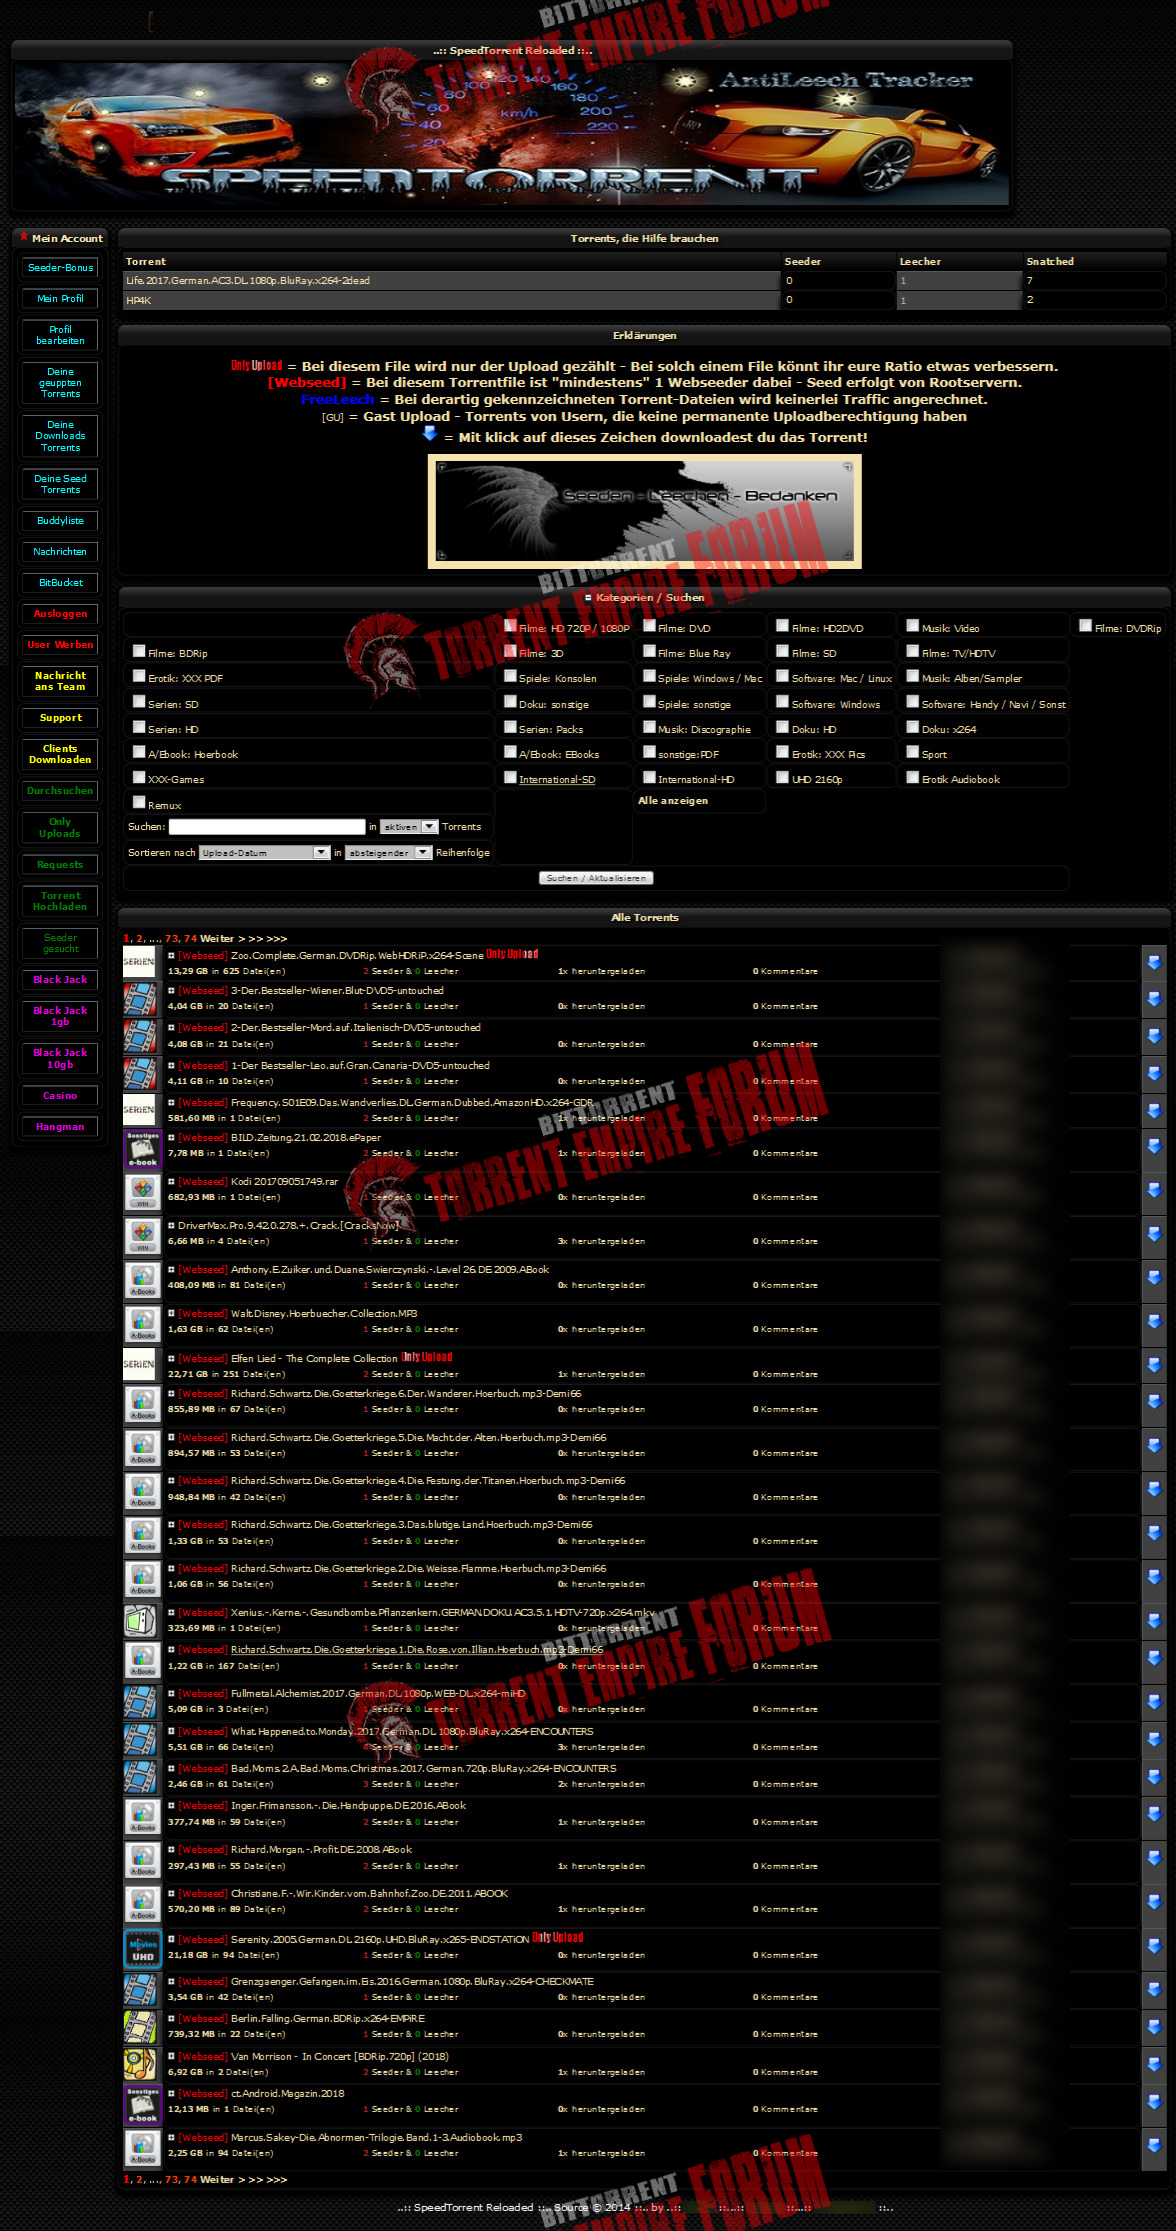Image resolution: width=1176 pixels, height=2231 pixels.
Task: Click film icon of Bad.Moms.2 row
Action: 140,1776
